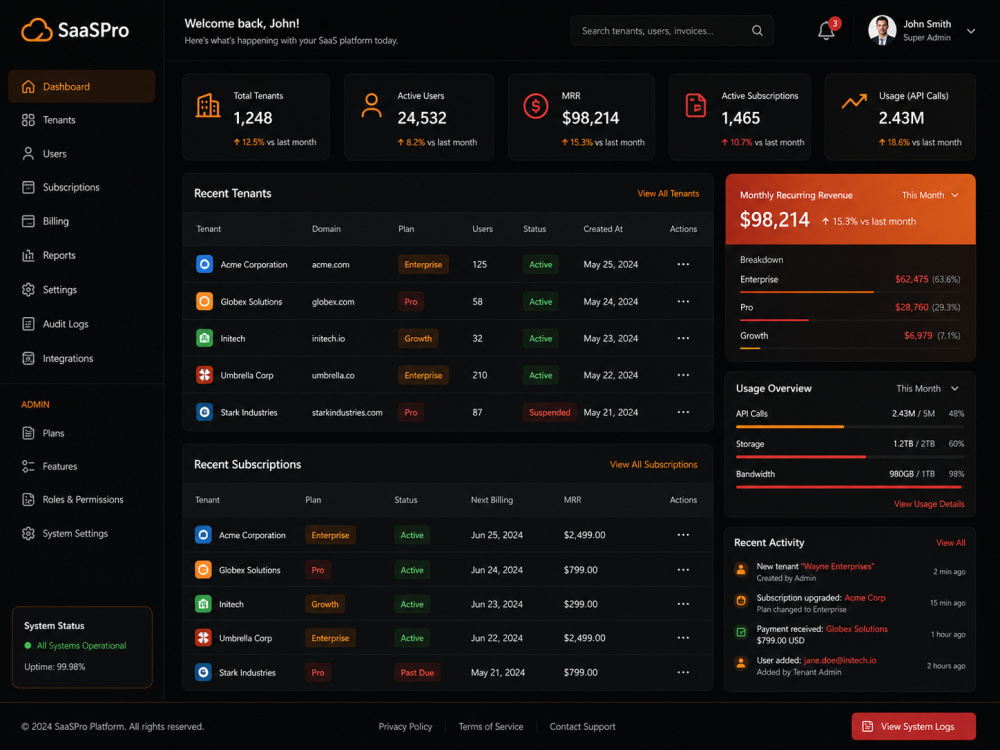This screenshot has width=1000, height=750.
Task: Open the MRR card This Month dropdown
Action: coord(930,195)
